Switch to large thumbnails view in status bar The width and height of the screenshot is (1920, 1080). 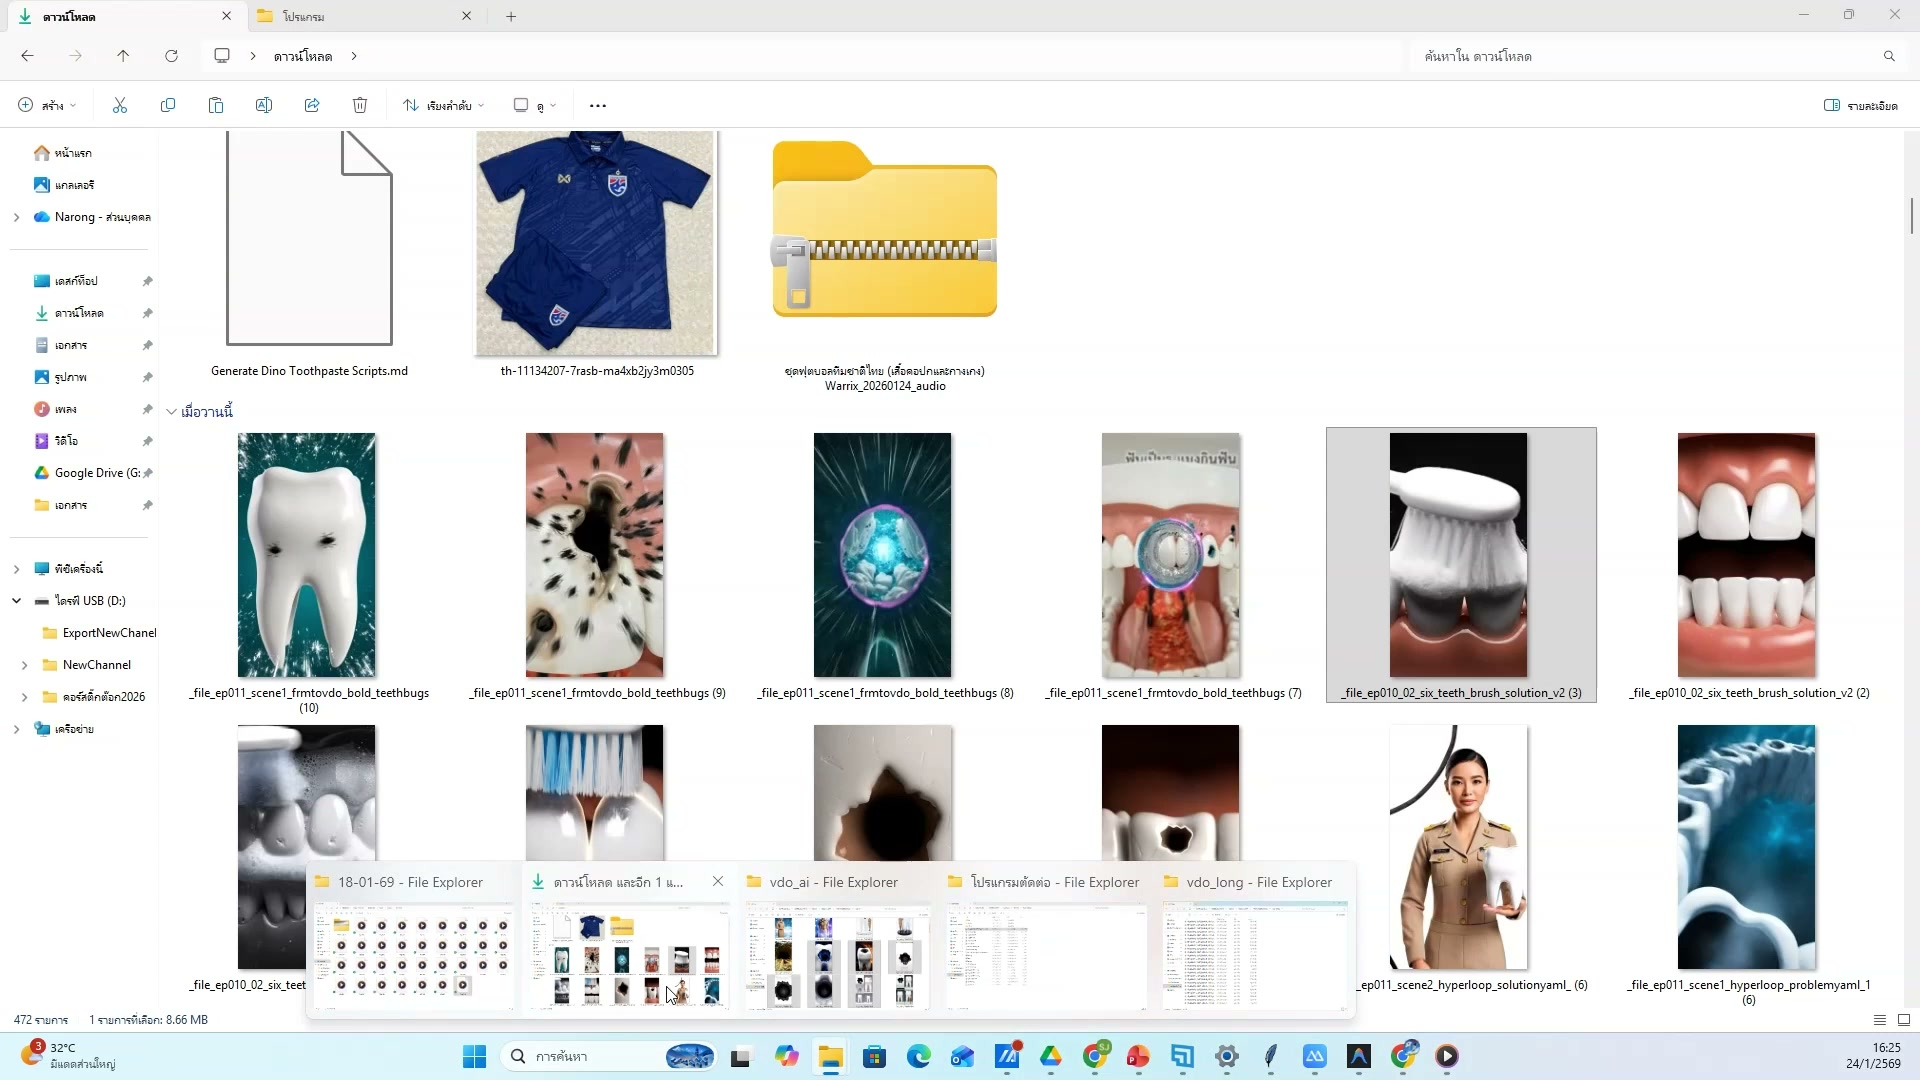pyautogui.click(x=1904, y=1020)
